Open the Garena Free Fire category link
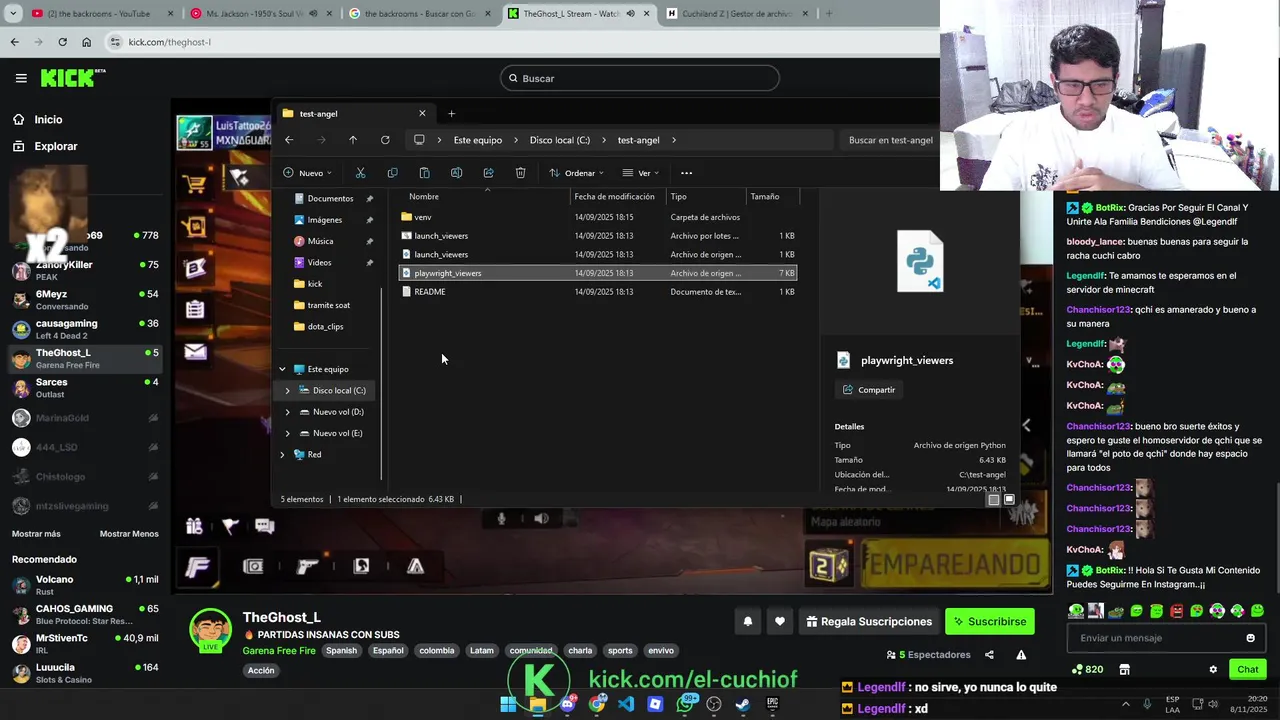This screenshot has height=720, width=1280. coord(279,651)
